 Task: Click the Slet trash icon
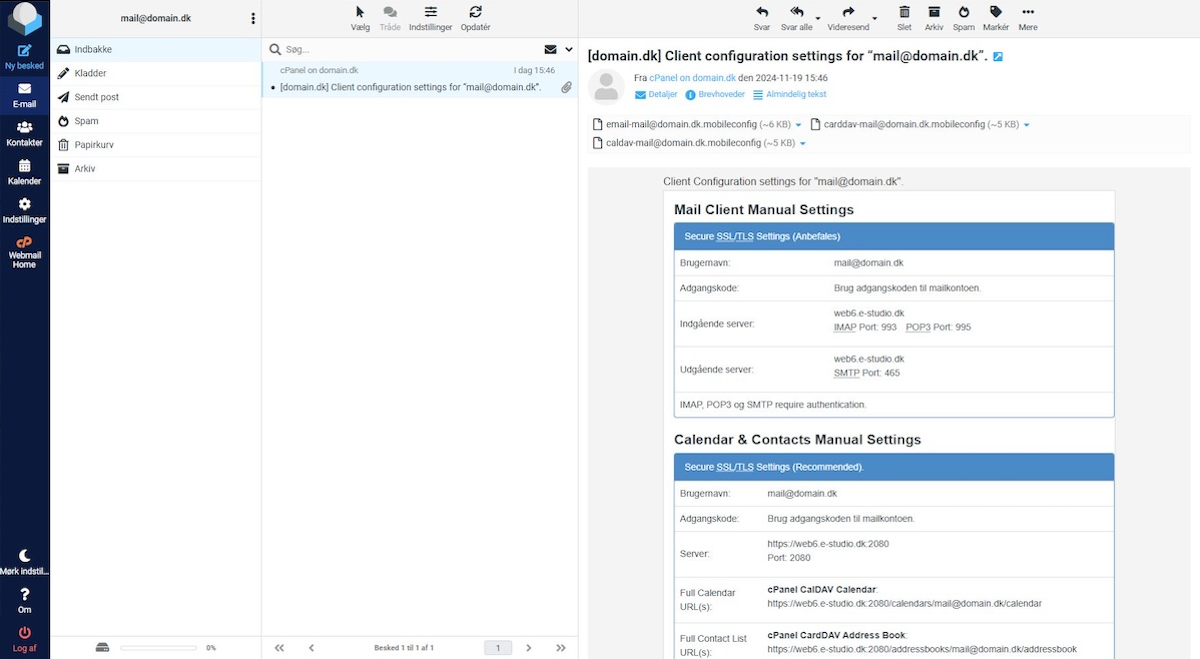pyautogui.click(x=904, y=17)
